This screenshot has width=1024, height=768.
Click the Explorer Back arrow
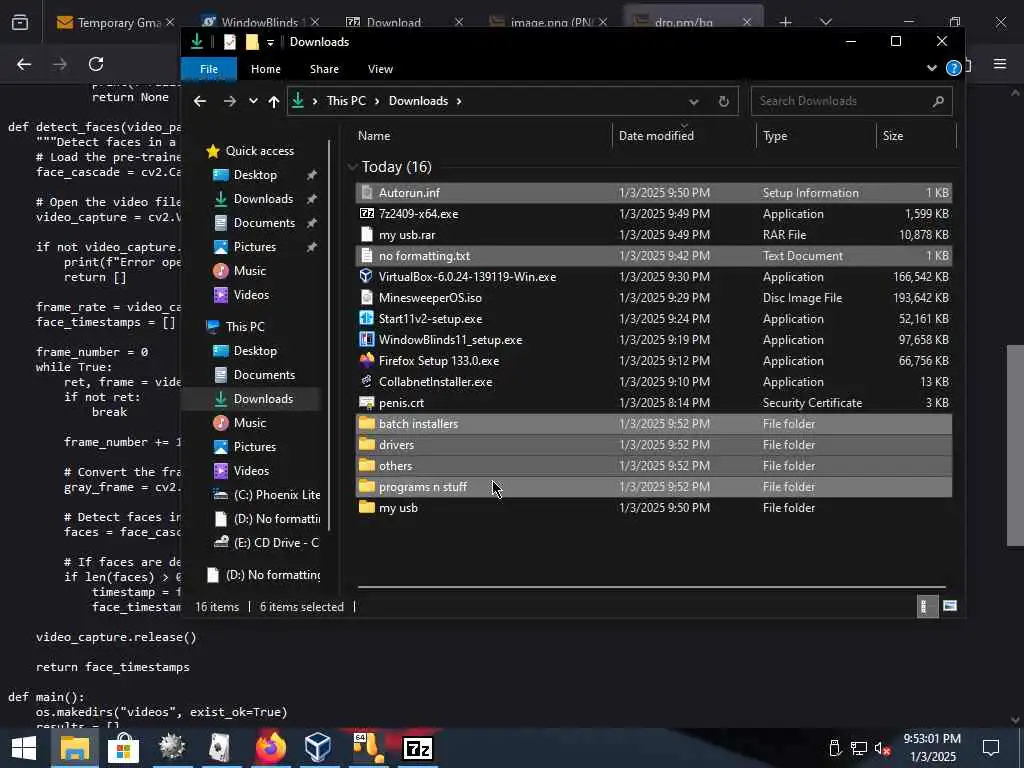point(200,101)
